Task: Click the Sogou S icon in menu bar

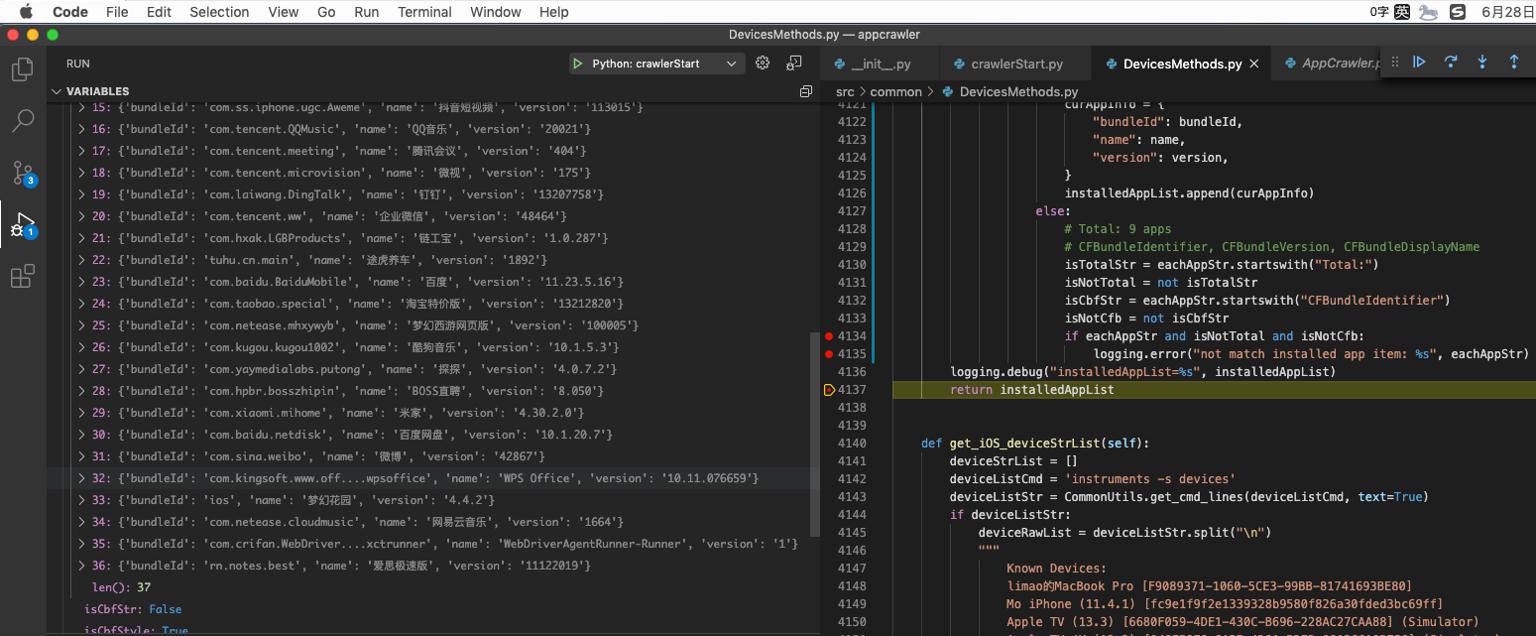Action: click(1458, 12)
